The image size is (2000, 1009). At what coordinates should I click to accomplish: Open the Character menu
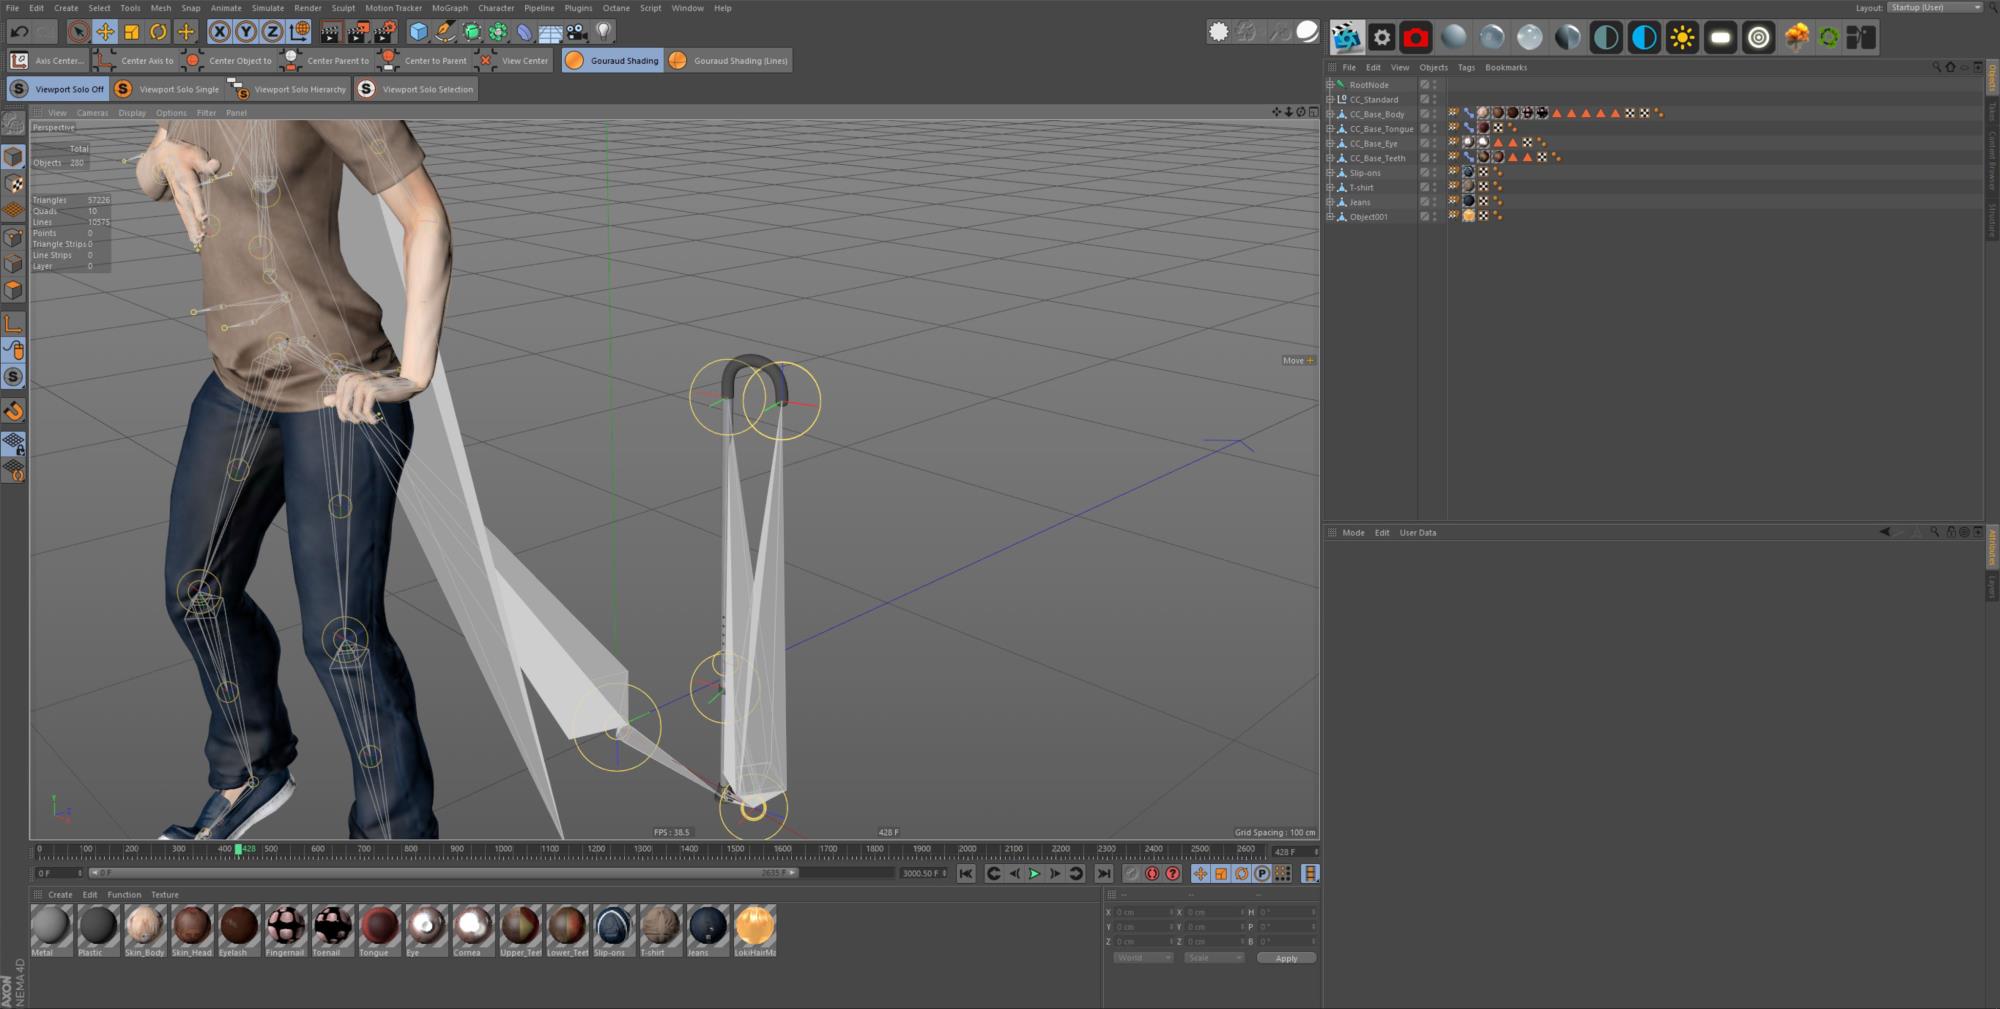496,8
